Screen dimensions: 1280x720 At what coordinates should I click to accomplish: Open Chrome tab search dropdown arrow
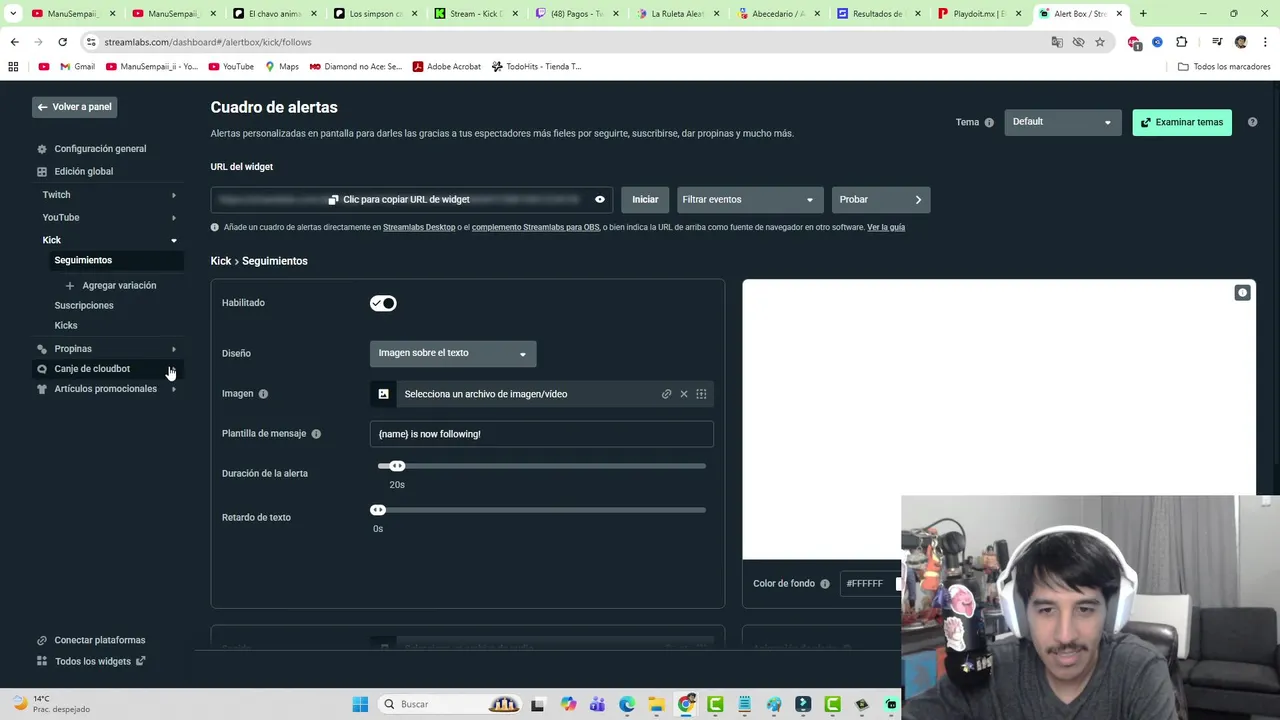point(13,14)
